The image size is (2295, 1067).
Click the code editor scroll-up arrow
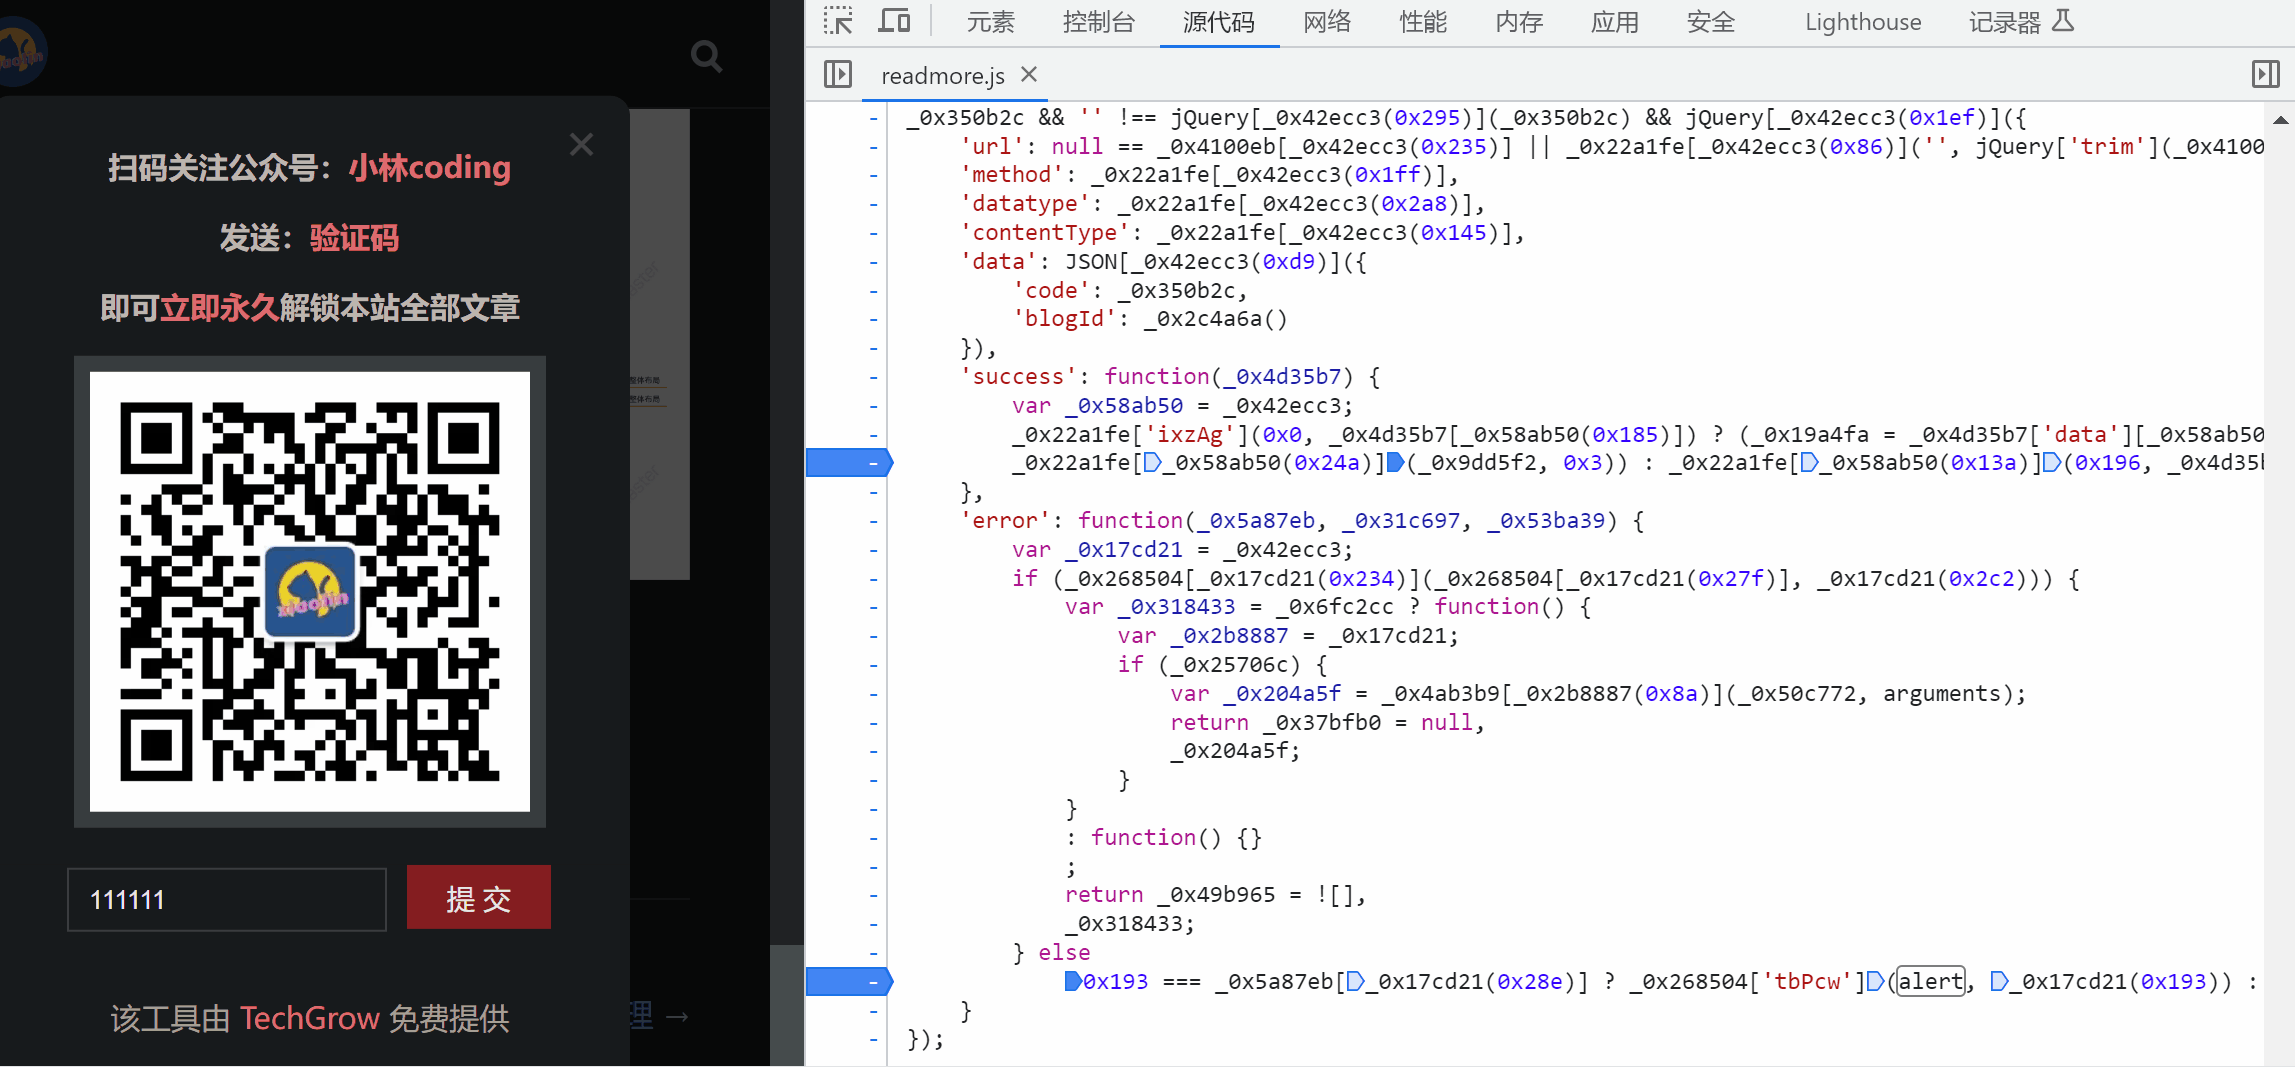2280,120
